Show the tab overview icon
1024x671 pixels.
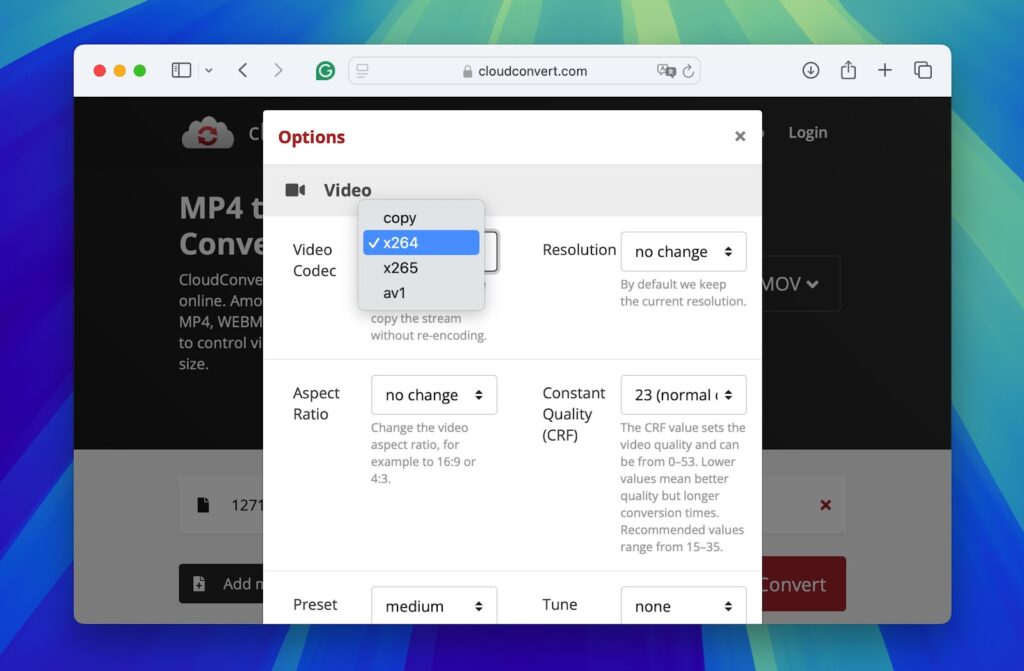click(x=923, y=70)
